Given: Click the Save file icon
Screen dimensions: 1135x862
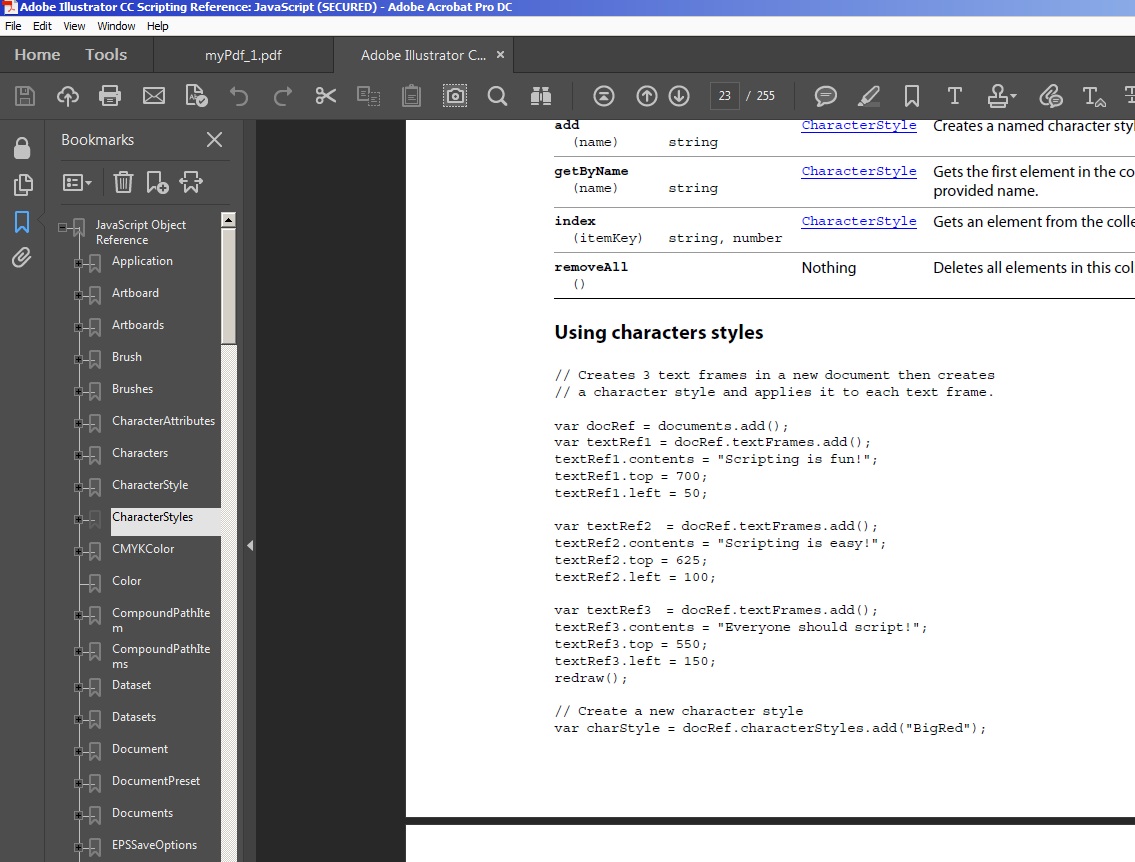Looking at the screenshot, I should click(x=25, y=96).
